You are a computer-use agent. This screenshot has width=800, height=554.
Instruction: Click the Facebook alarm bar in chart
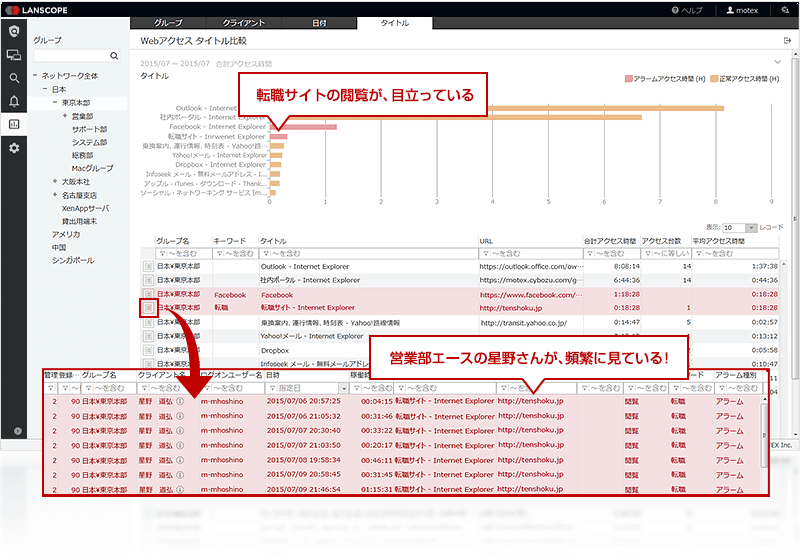[303, 127]
